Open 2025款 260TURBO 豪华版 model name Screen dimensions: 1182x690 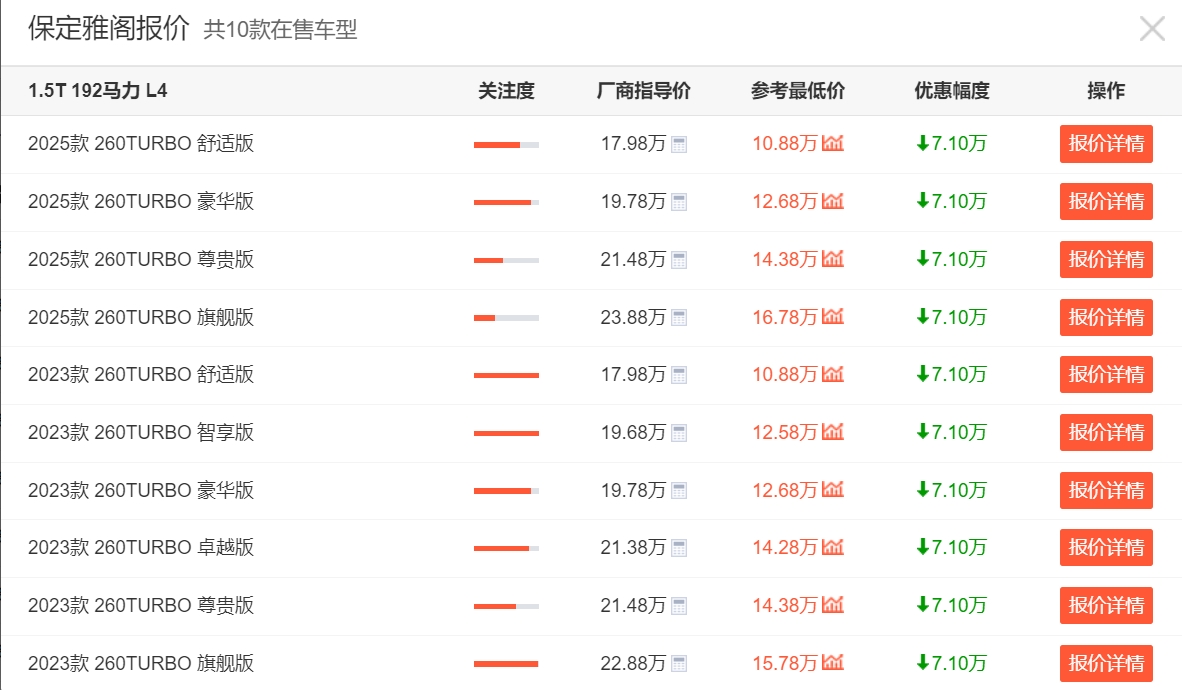point(141,201)
